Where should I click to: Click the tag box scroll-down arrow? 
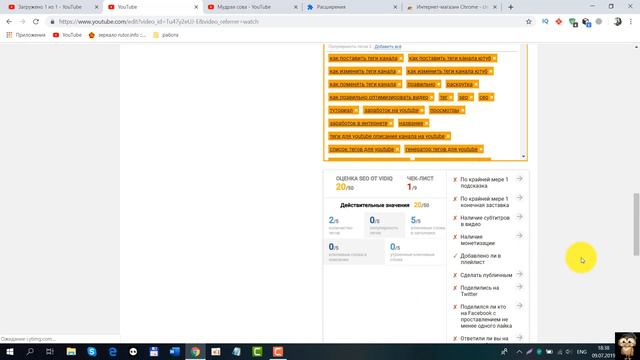[x=523, y=157]
